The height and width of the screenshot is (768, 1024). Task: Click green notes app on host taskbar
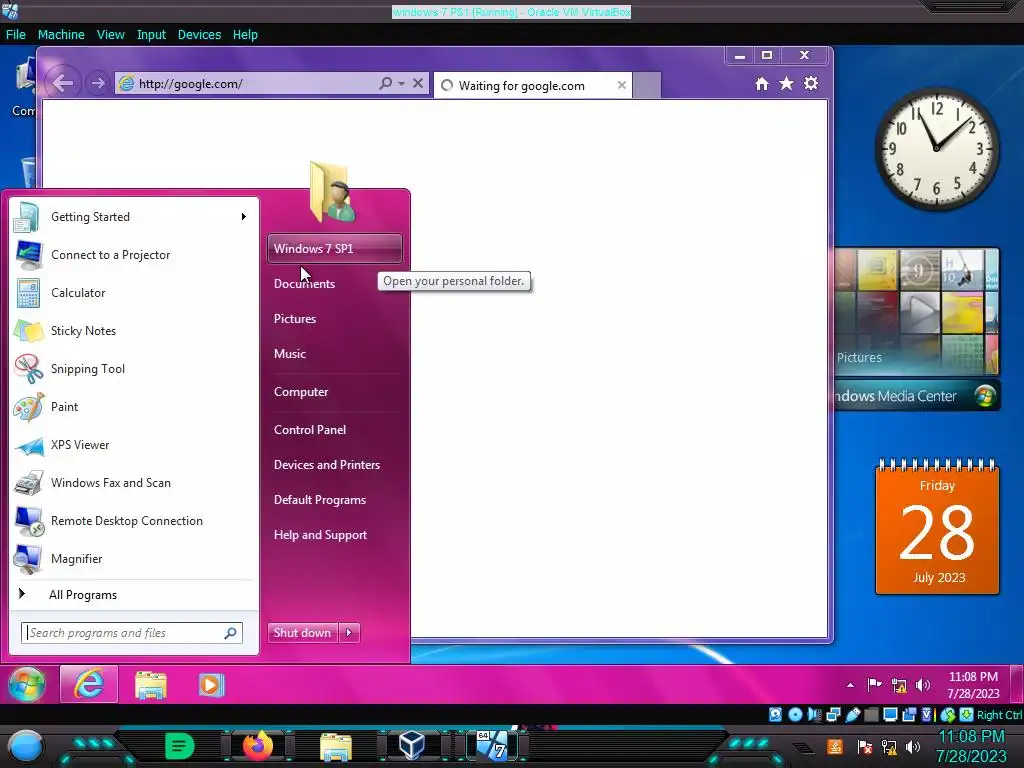[x=180, y=745]
